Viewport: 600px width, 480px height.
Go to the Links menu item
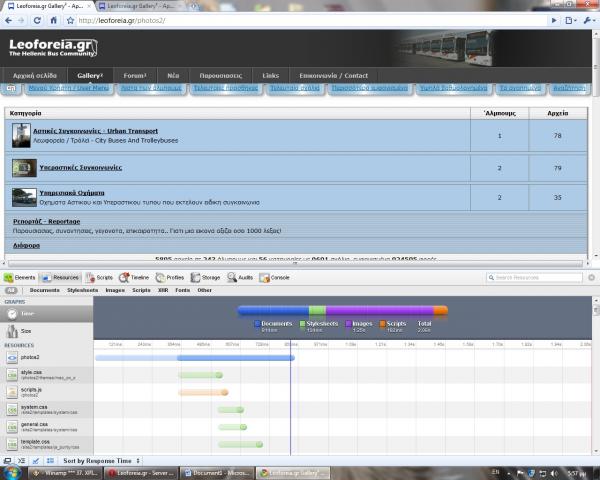coord(271,75)
